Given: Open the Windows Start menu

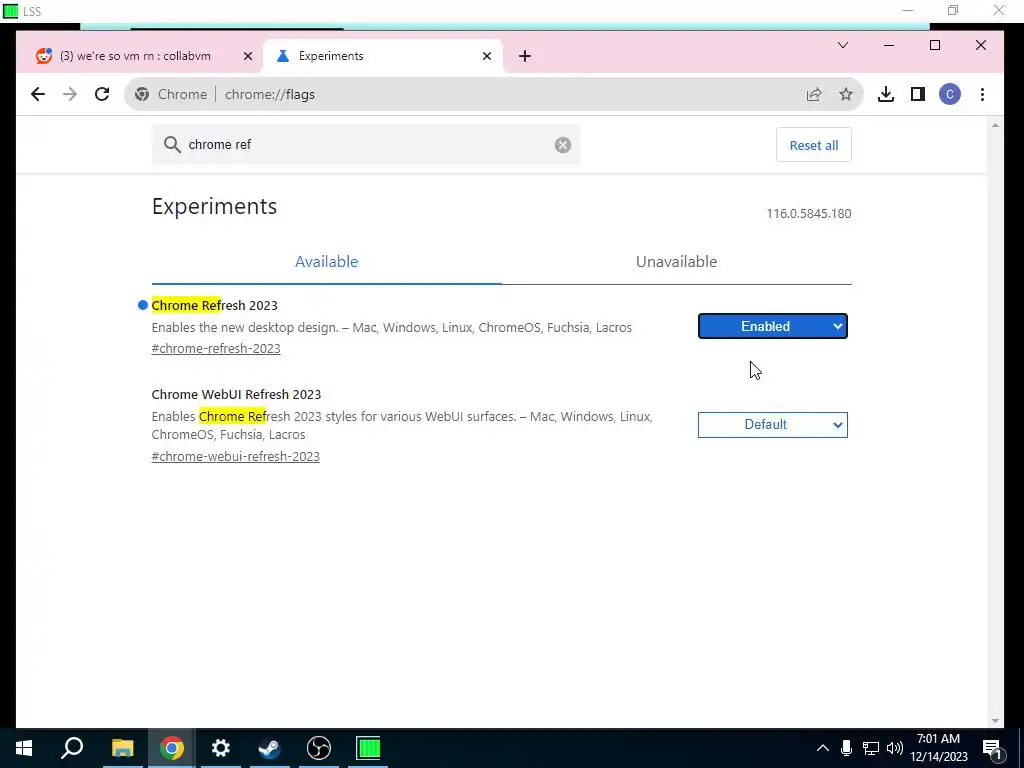Looking at the screenshot, I should point(24,748).
